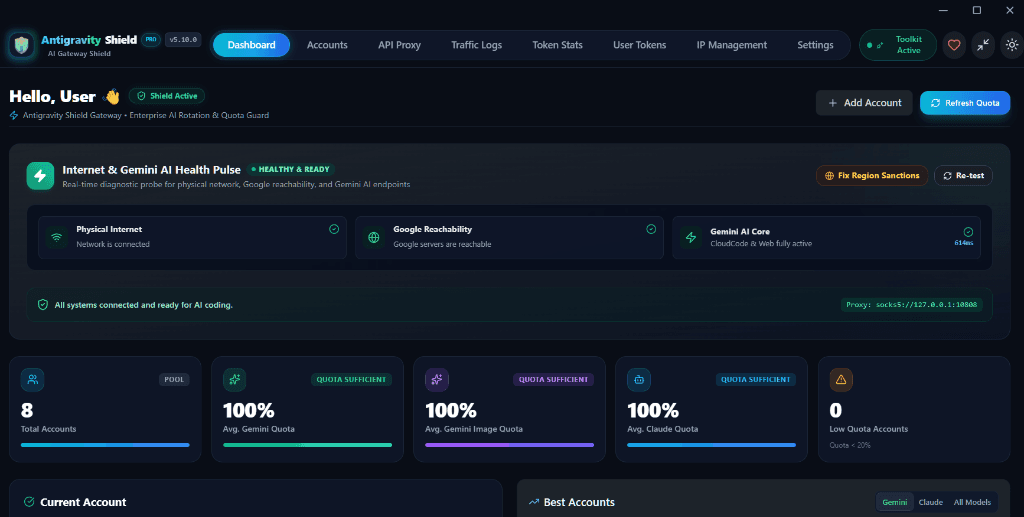
Task: Close the application window
Action: [1009, 10]
